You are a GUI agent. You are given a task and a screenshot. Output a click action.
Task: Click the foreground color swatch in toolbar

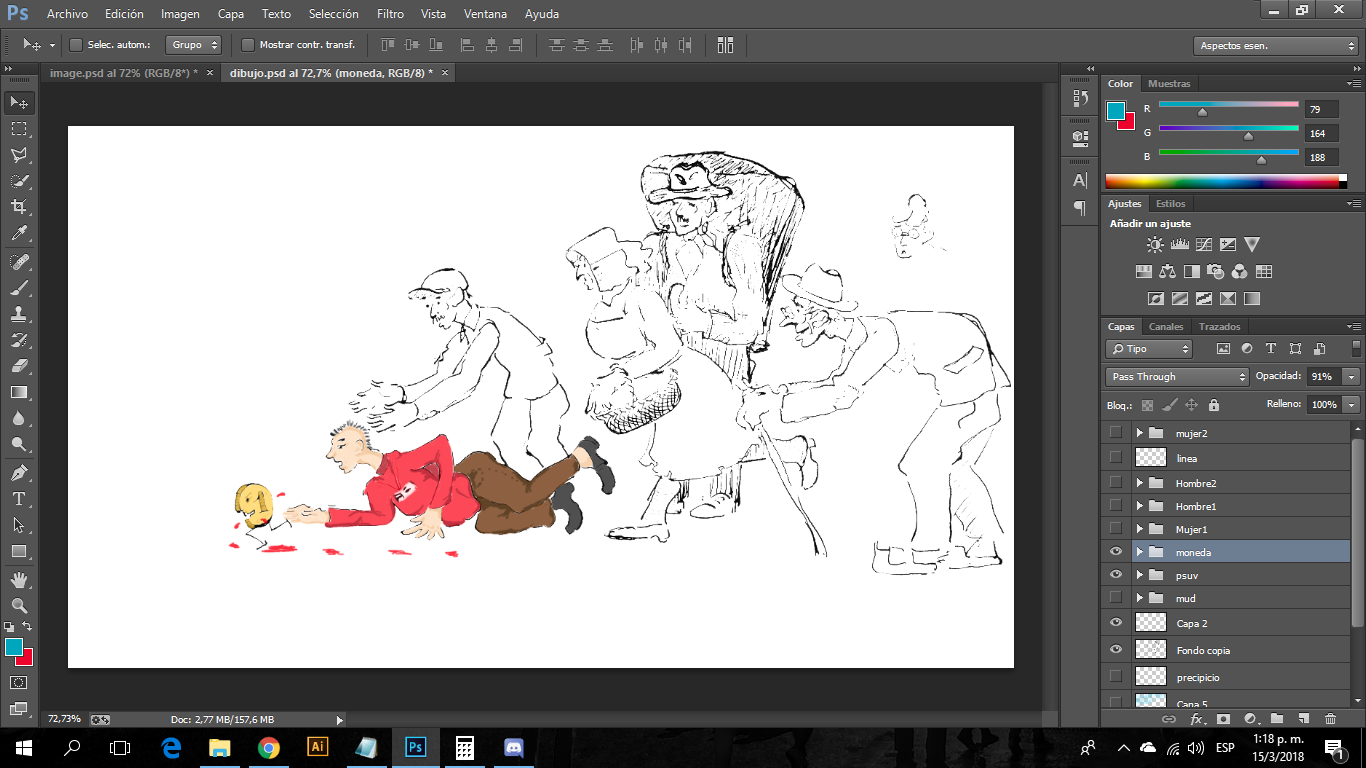(14, 648)
